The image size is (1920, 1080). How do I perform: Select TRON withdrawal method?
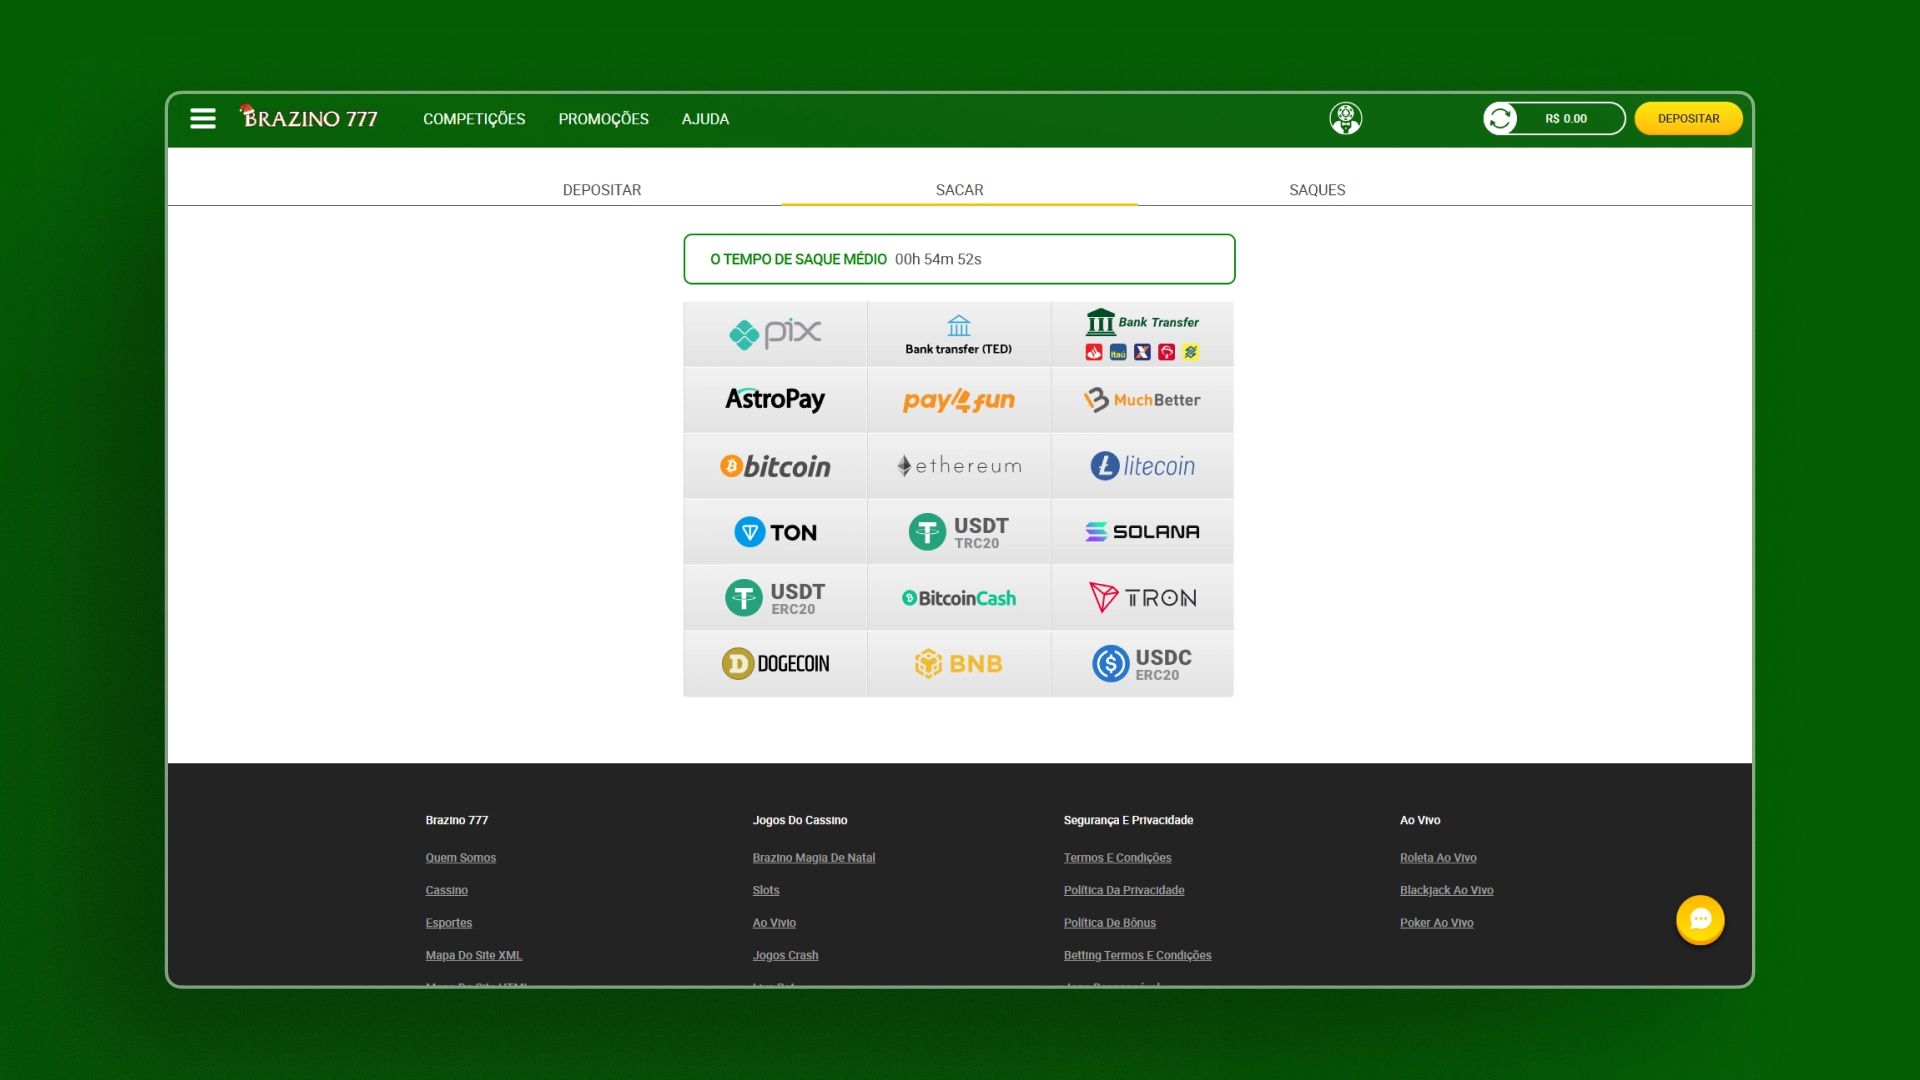point(1142,598)
